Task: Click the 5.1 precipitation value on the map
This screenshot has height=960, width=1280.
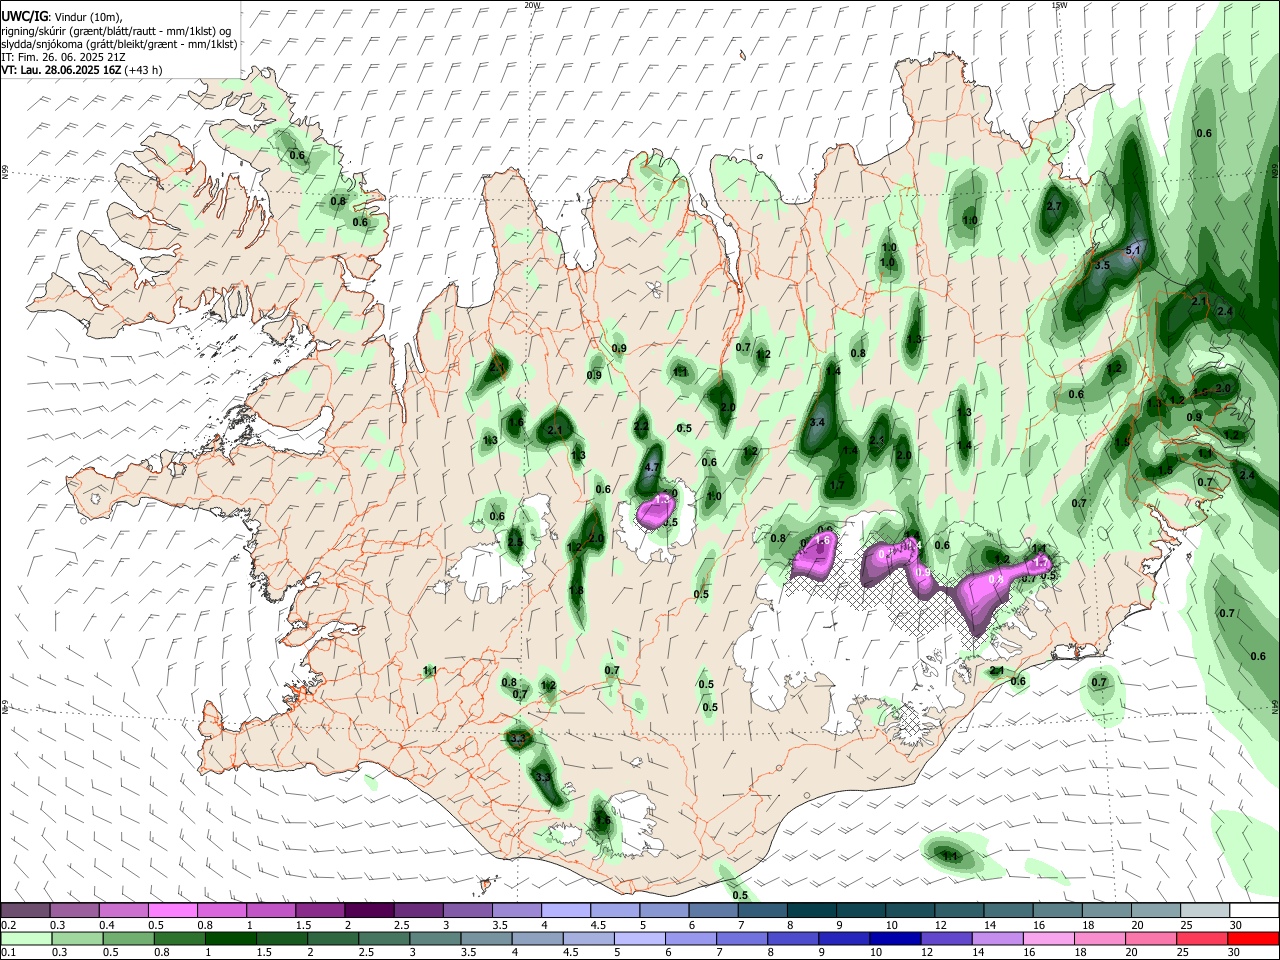Action: coord(1133,250)
